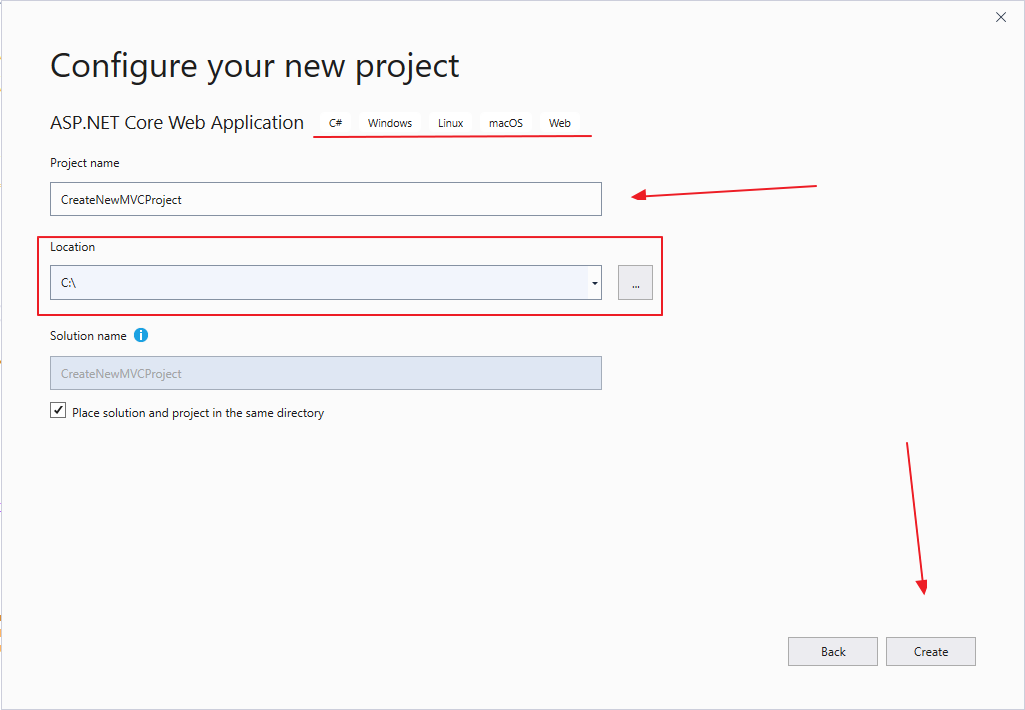Open the Location dropdown arrow
Image resolution: width=1025 pixels, height=710 pixels.
click(594, 283)
